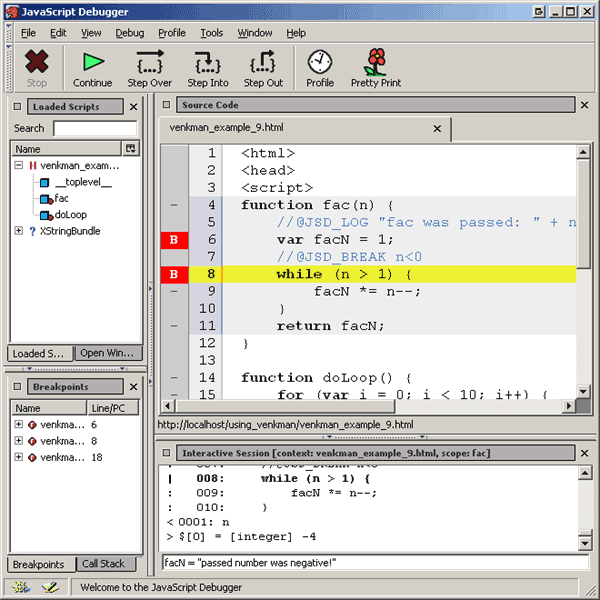Set a breakpoint in the line 14 margin
The image size is (600, 600).
click(x=174, y=378)
